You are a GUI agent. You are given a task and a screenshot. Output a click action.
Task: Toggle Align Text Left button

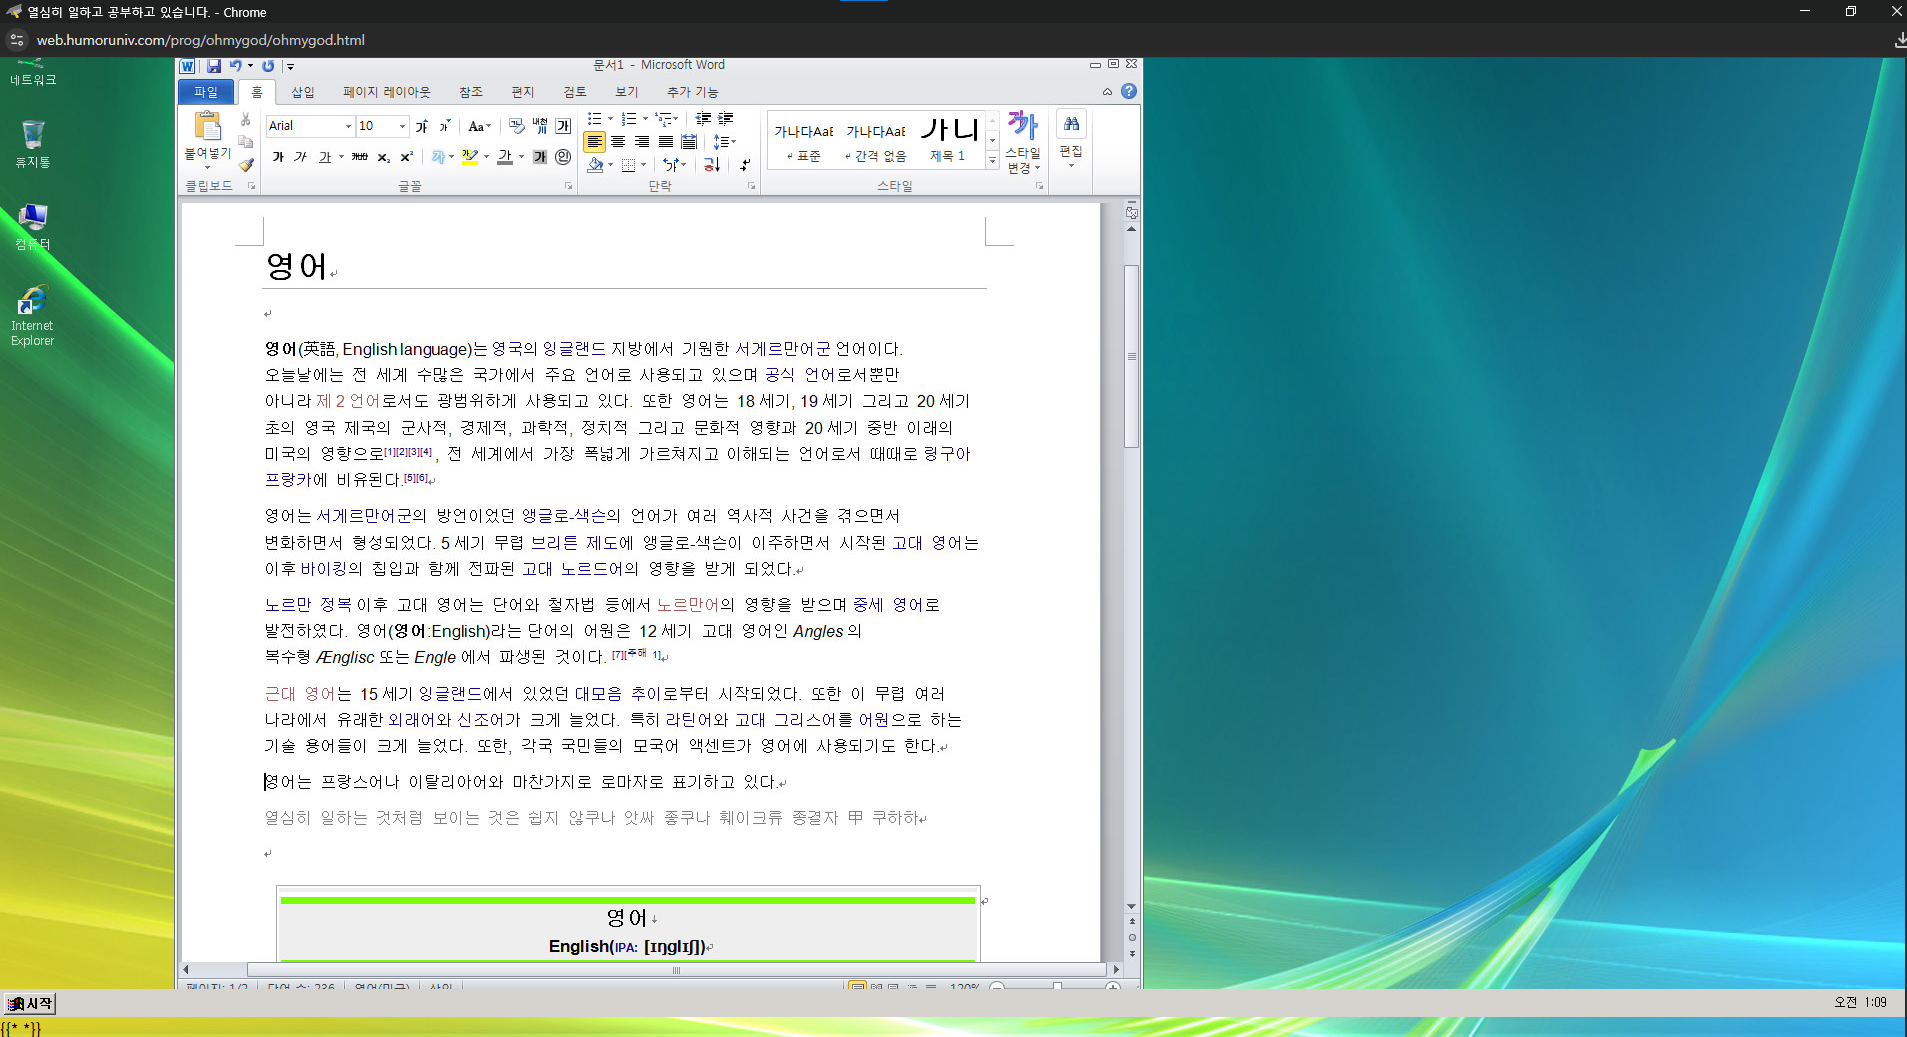pos(594,142)
